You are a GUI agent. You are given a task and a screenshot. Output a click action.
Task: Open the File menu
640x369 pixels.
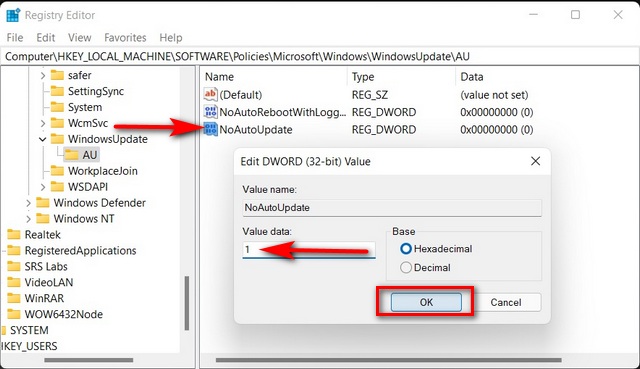(x=15, y=38)
